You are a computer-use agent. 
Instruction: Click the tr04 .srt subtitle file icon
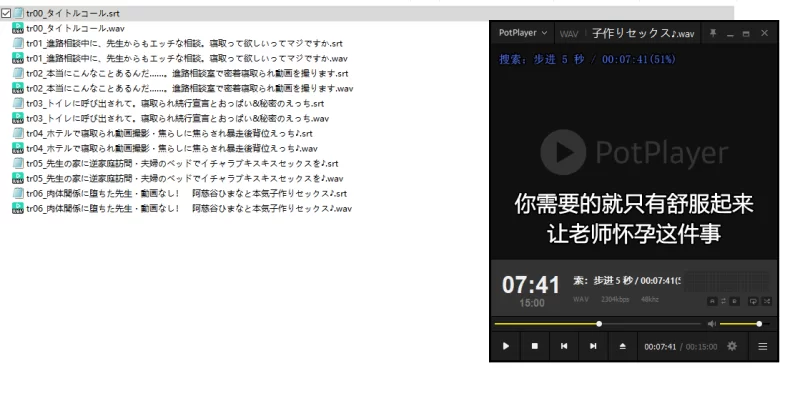tap(18, 133)
